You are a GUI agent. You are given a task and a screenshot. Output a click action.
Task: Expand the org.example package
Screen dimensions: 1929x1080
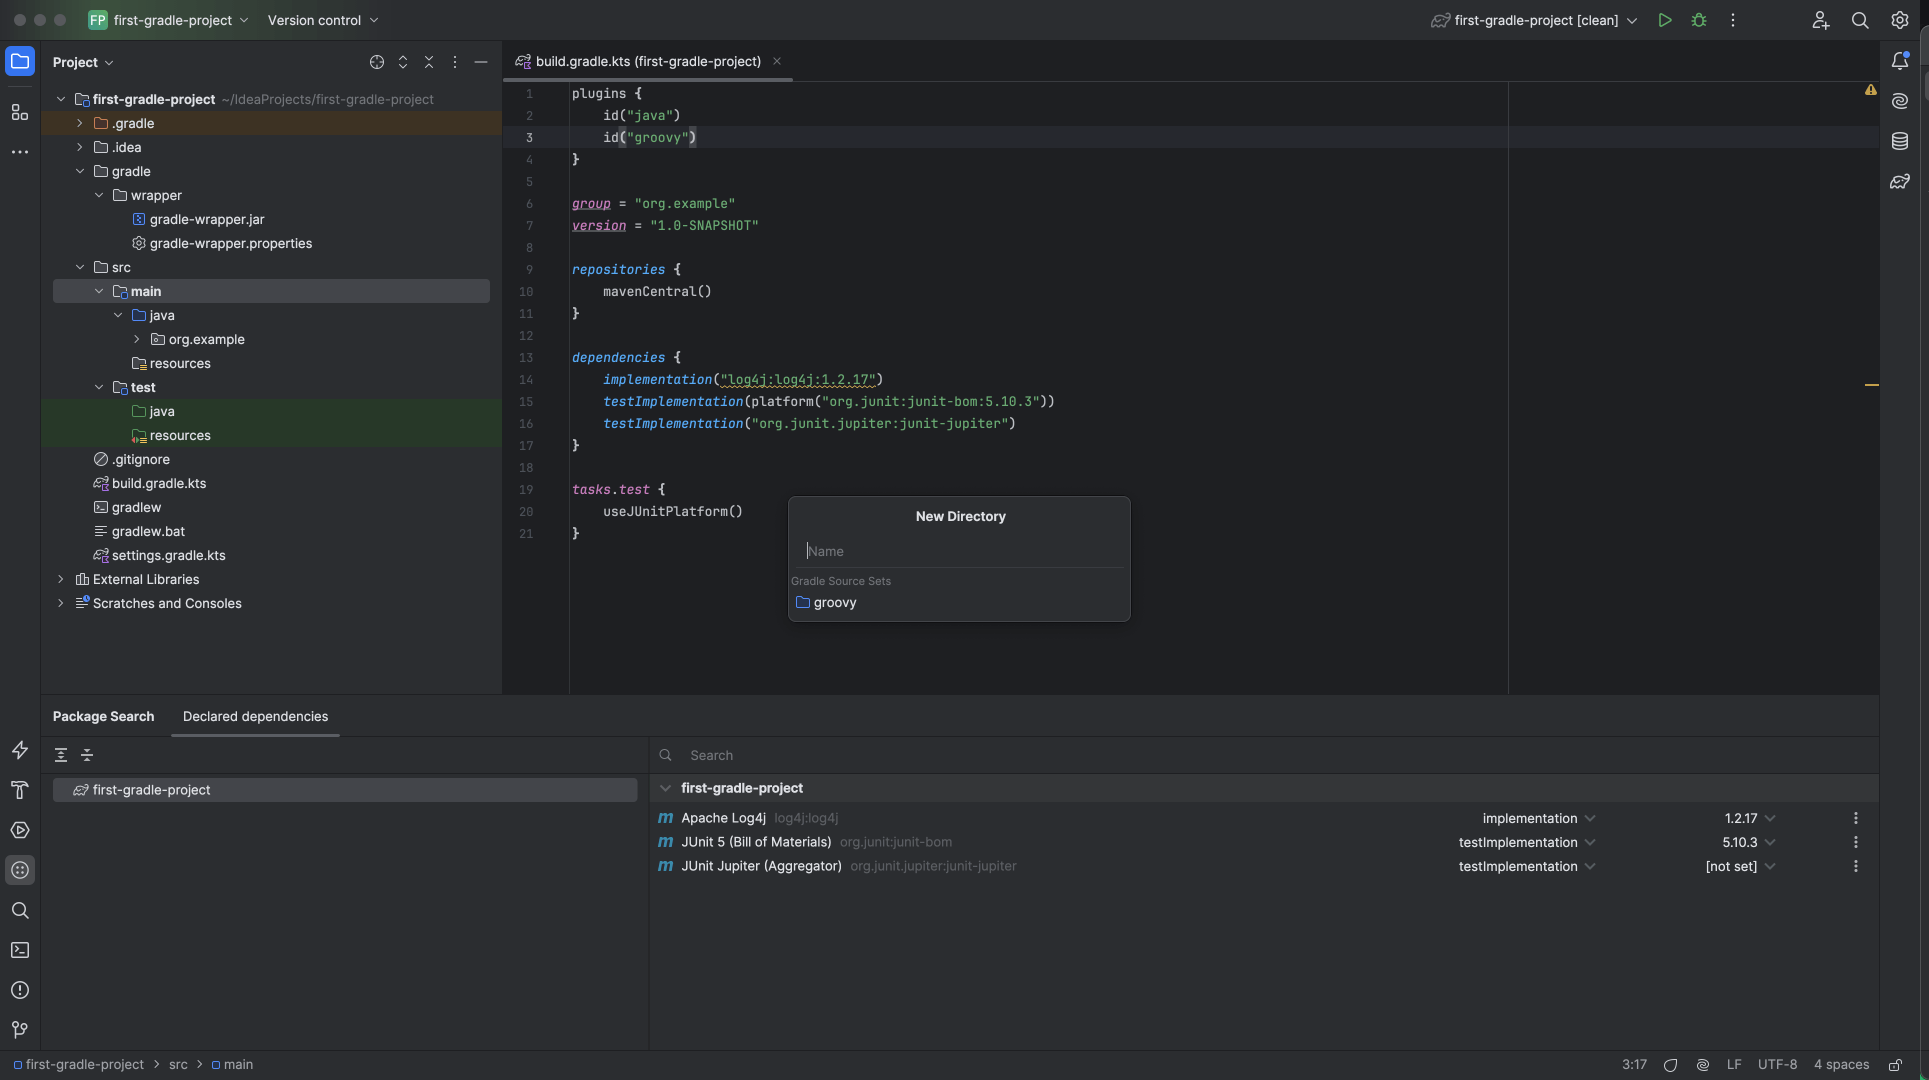[137, 339]
